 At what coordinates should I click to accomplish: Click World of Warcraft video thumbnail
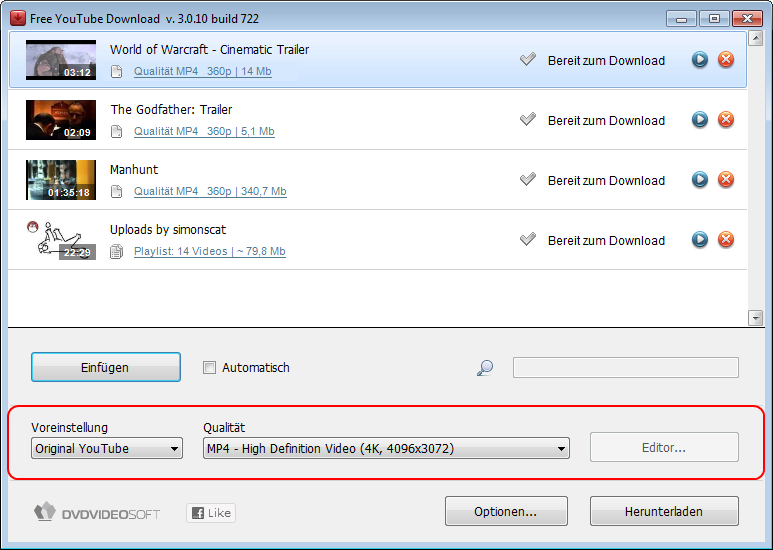click(61, 60)
